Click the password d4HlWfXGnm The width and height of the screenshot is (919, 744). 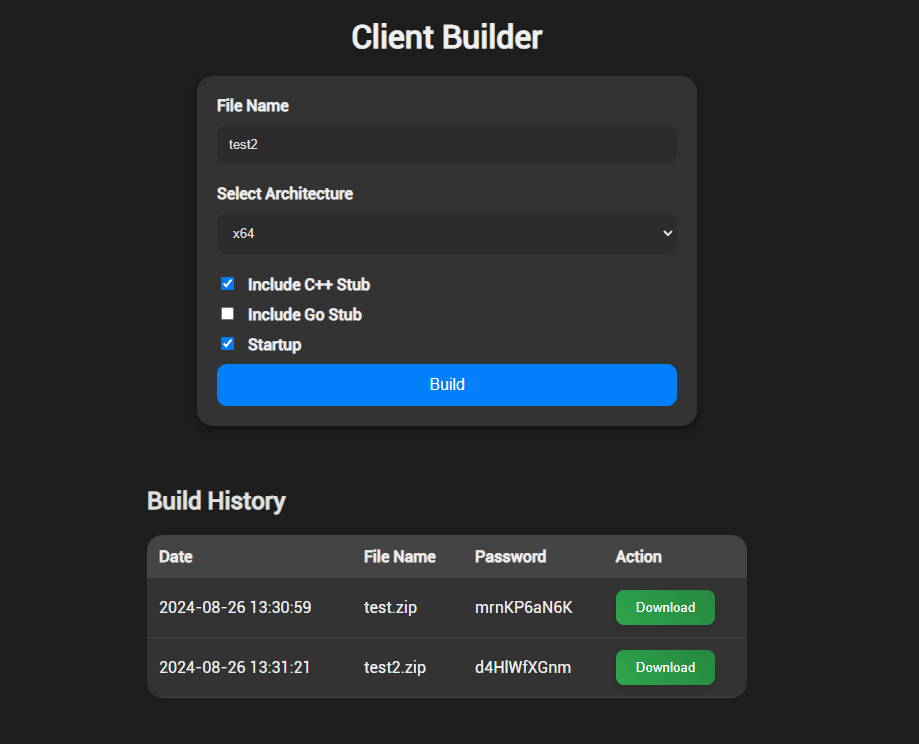(523, 668)
